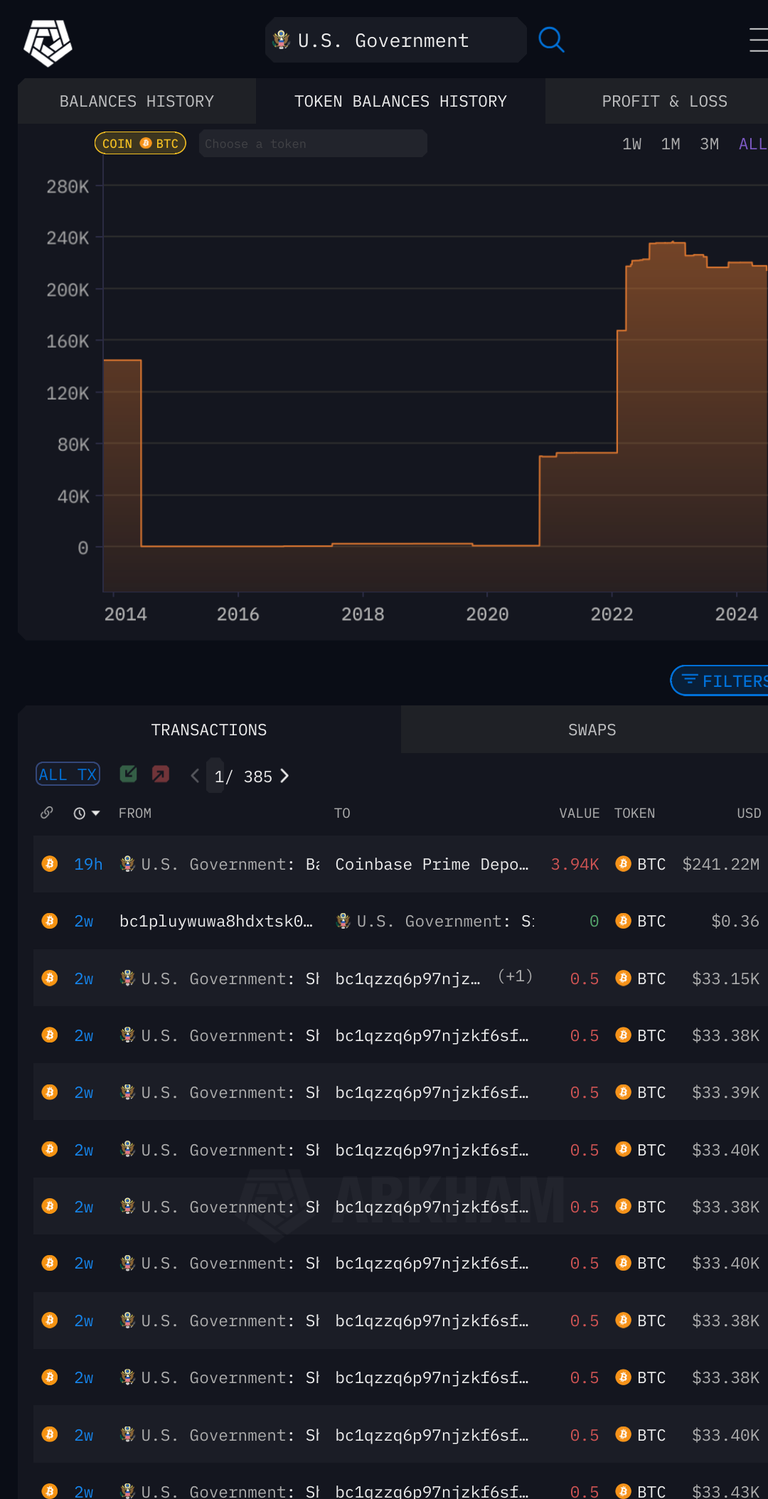
Task: Open the Filters button
Action: pos(720,681)
